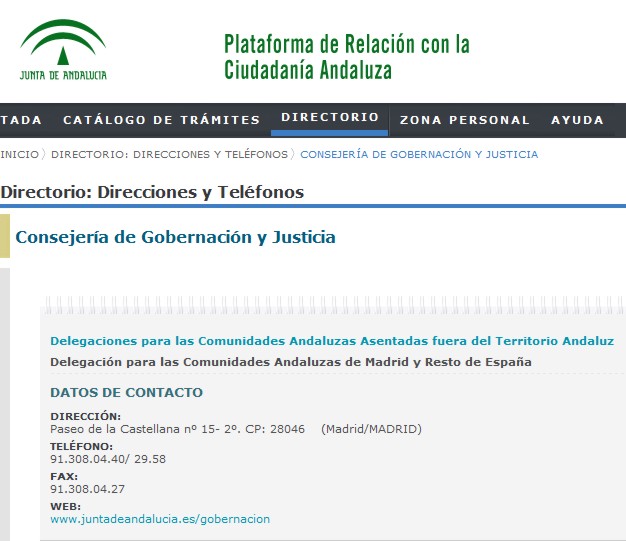Click Delegación de Madrid y Resto de España
This screenshot has width=626, height=541.
coord(290,361)
